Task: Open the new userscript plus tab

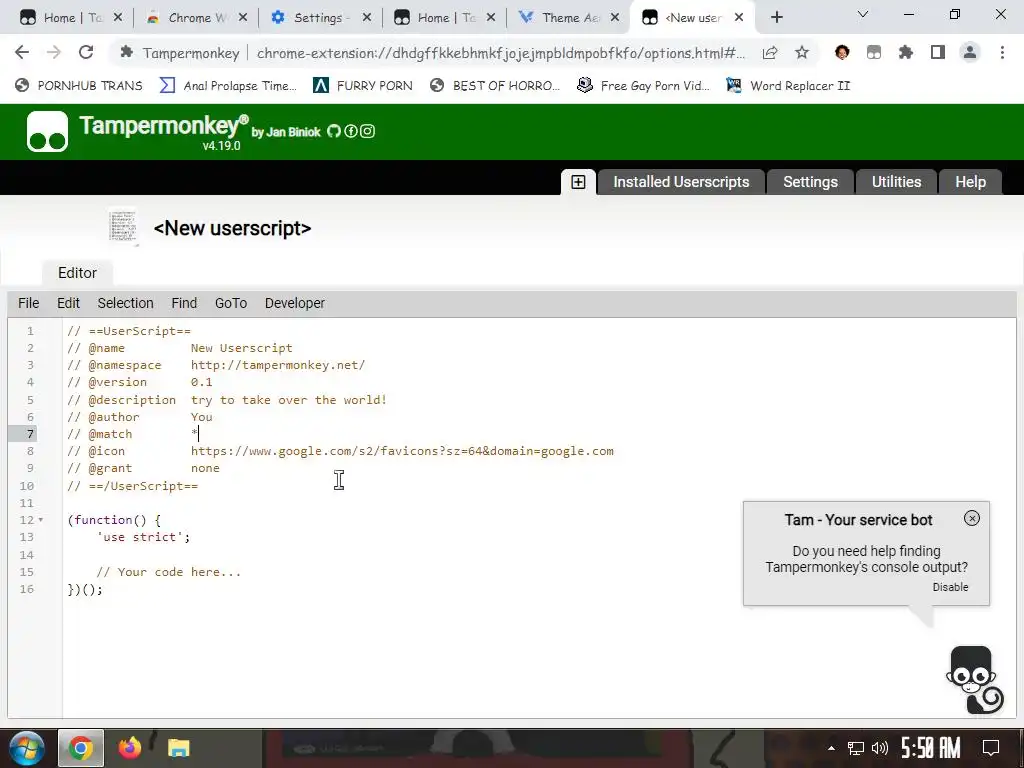Action: tap(578, 182)
